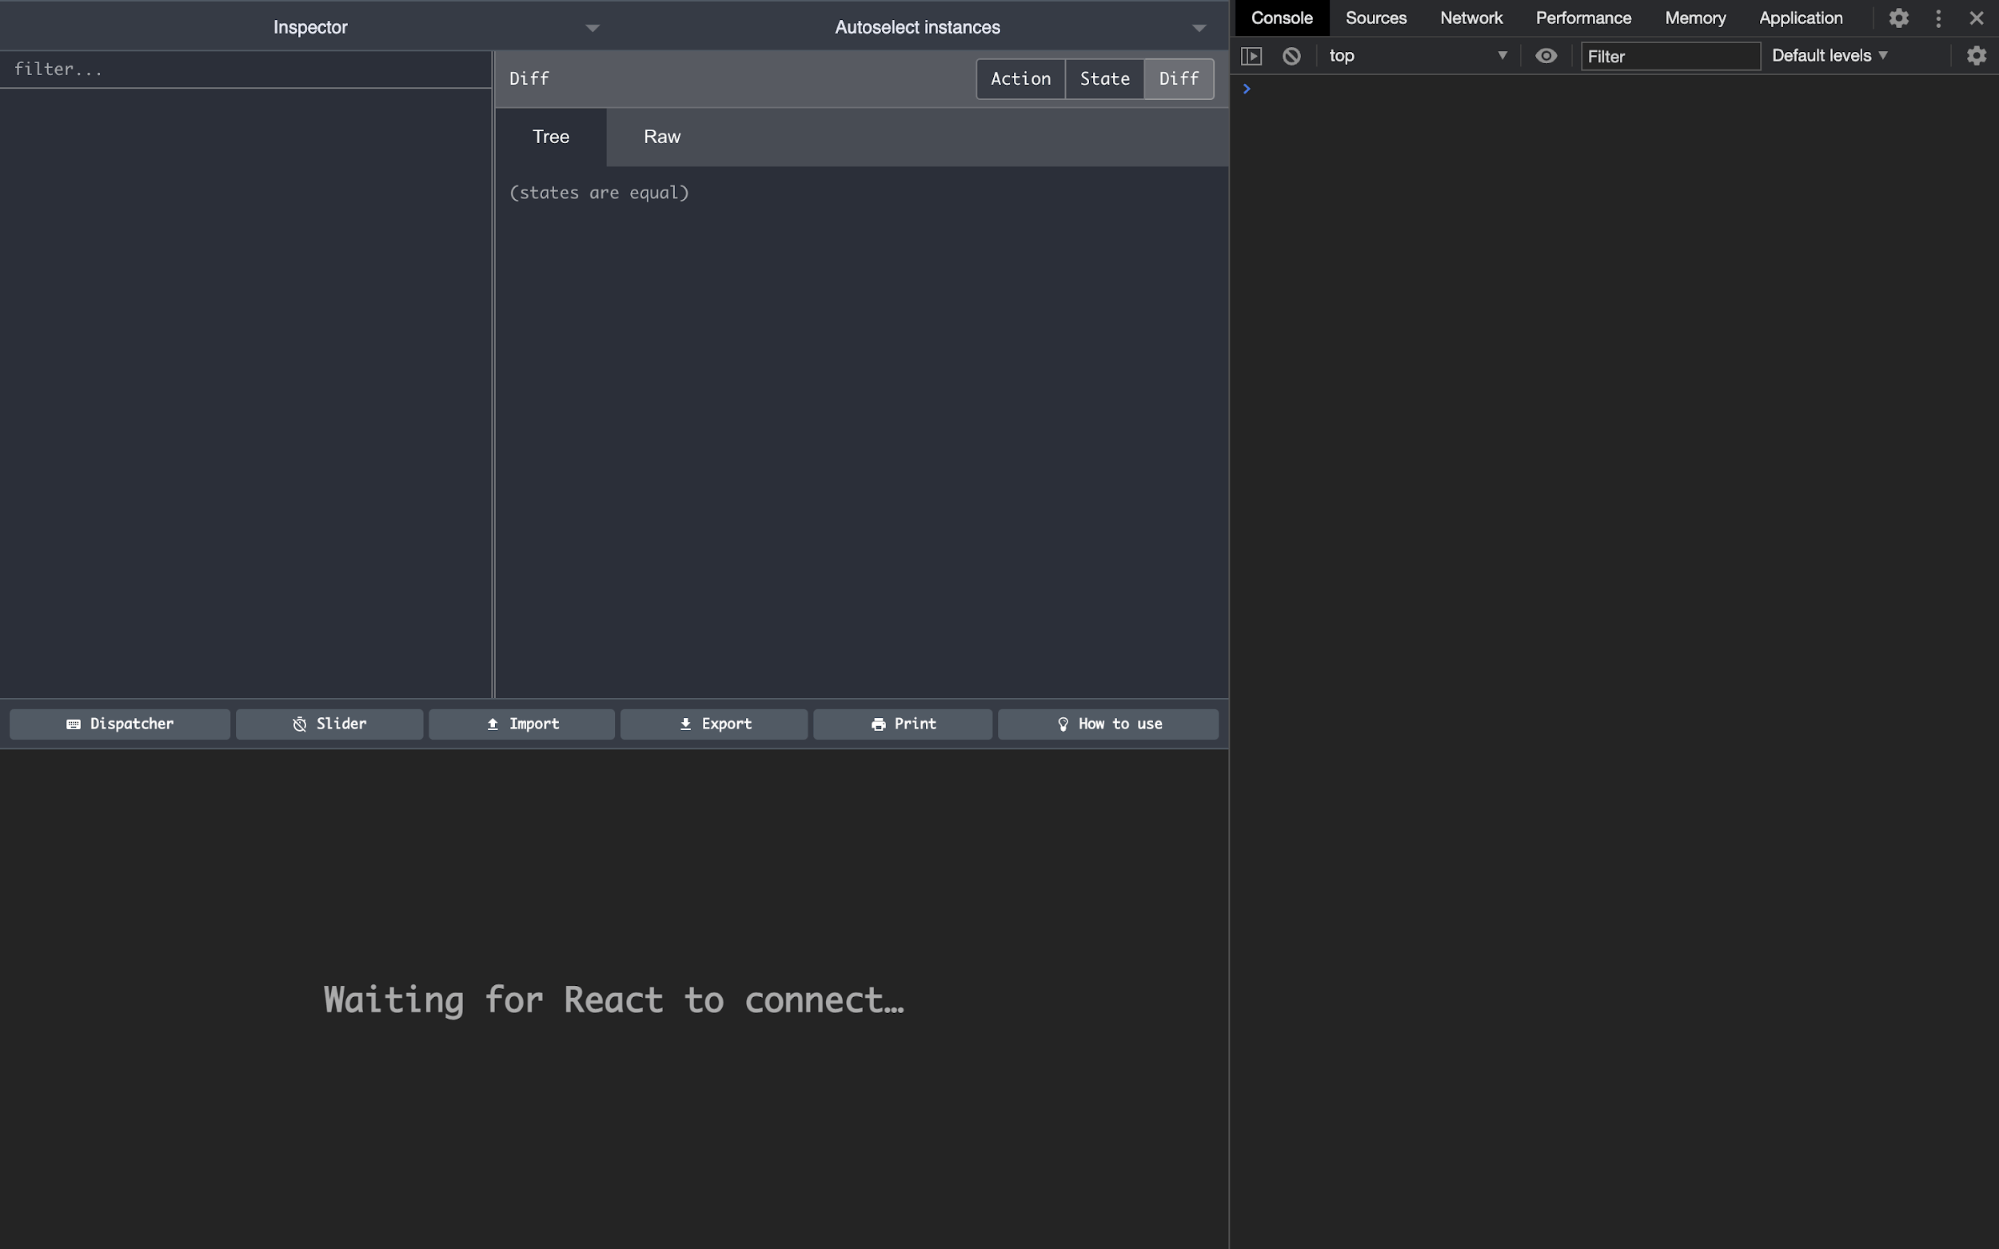Open the Network panel
1999x1249 pixels.
pos(1470,18)
